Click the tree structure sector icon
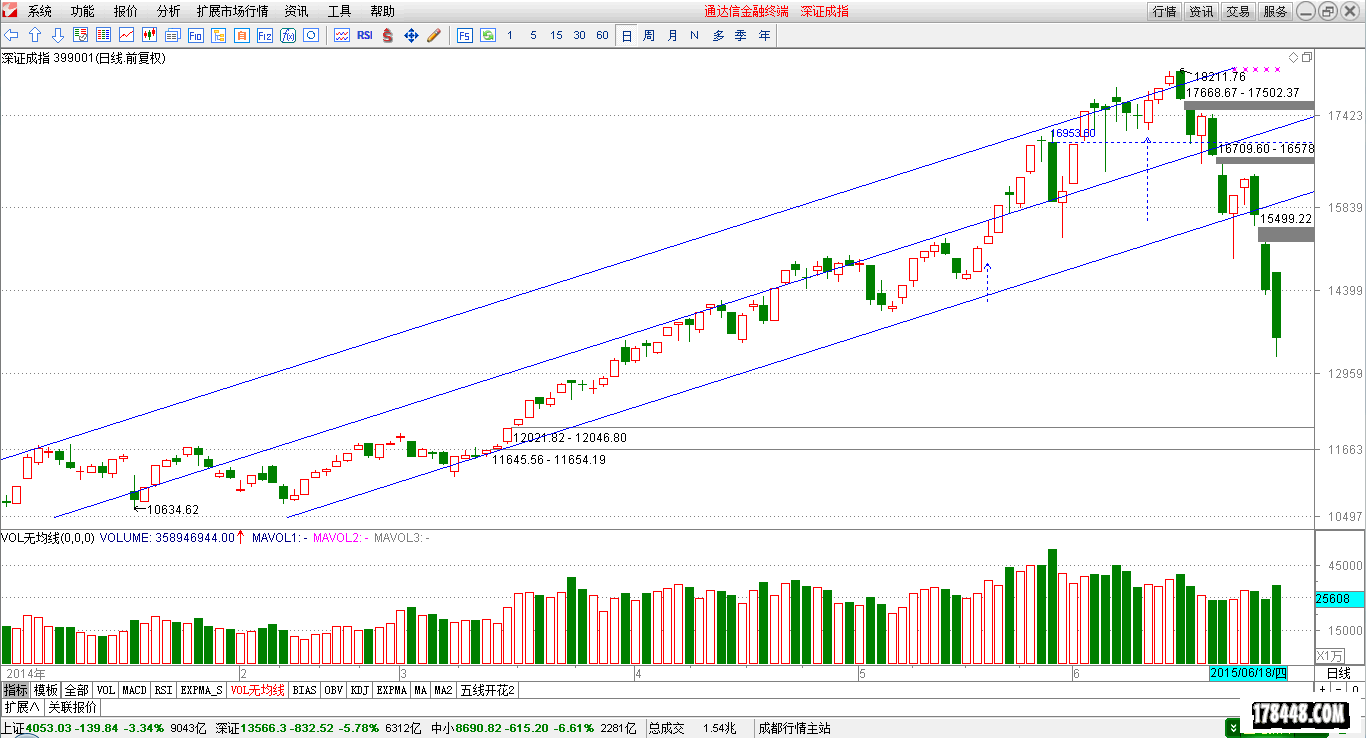This screenshot has width=1366, height=738. click(x=218, y=35)
